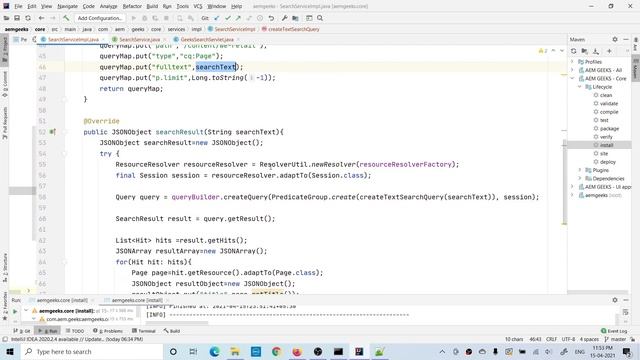Click the 'aemgeeks' breadcrumb

[16, 29]
